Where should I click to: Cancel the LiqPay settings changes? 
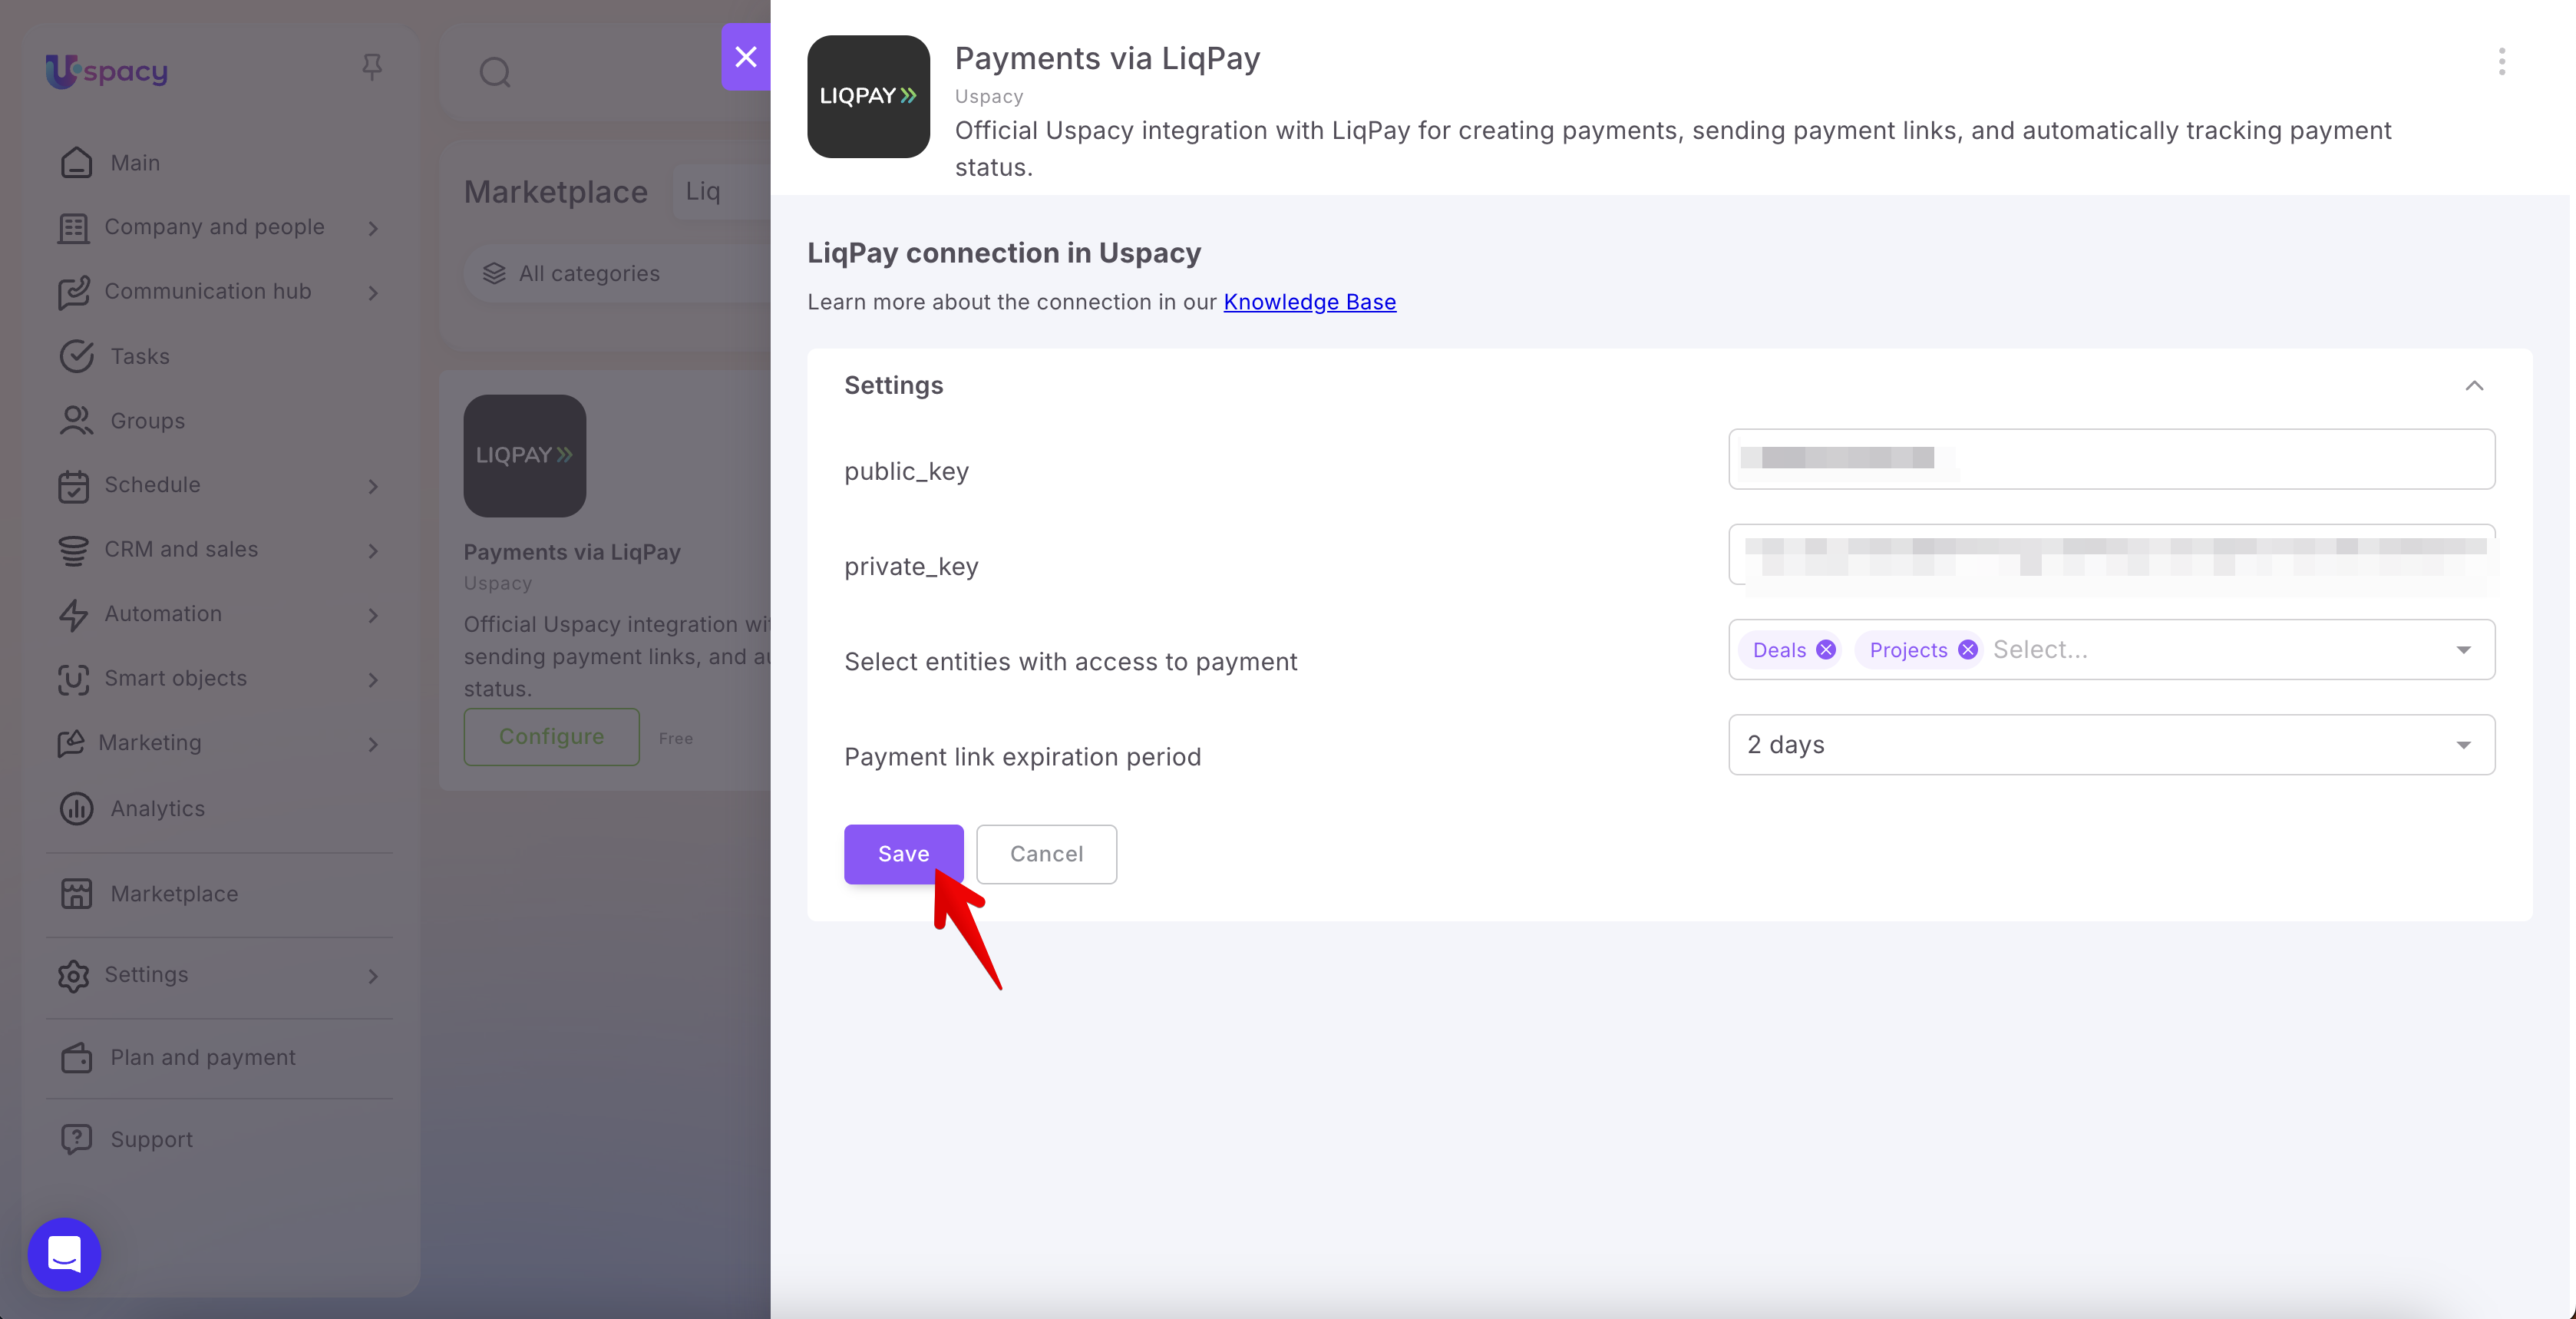1046,854
